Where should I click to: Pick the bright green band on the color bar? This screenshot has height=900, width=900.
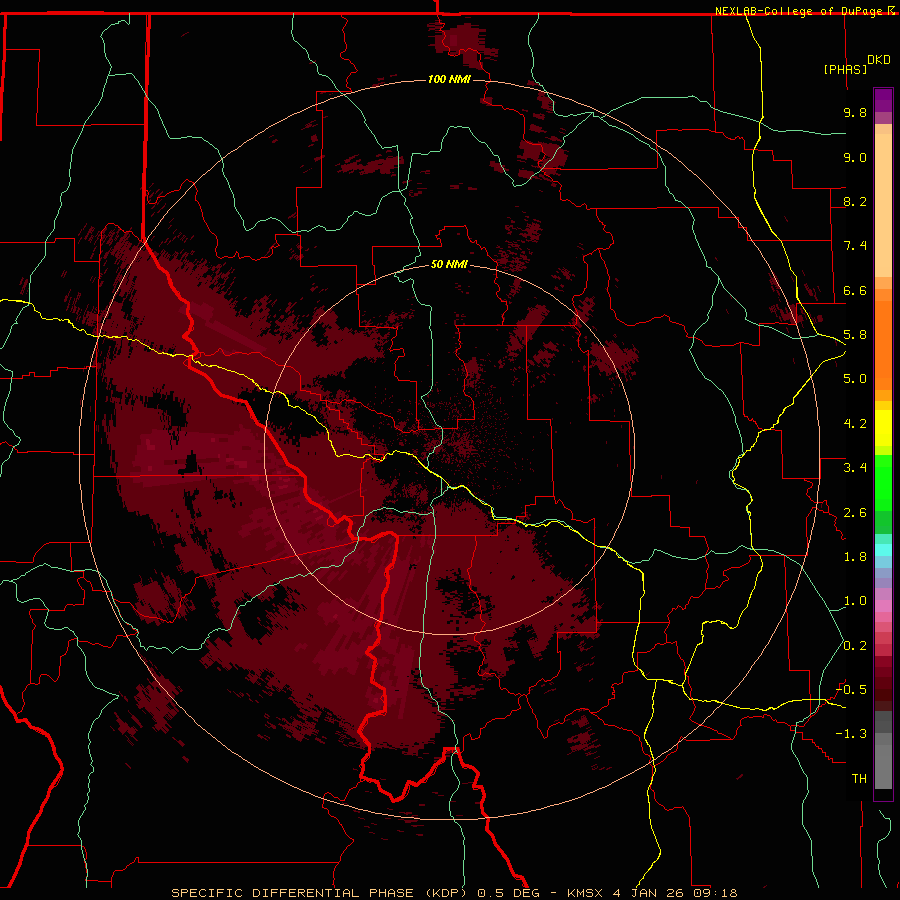pos(883,483)
